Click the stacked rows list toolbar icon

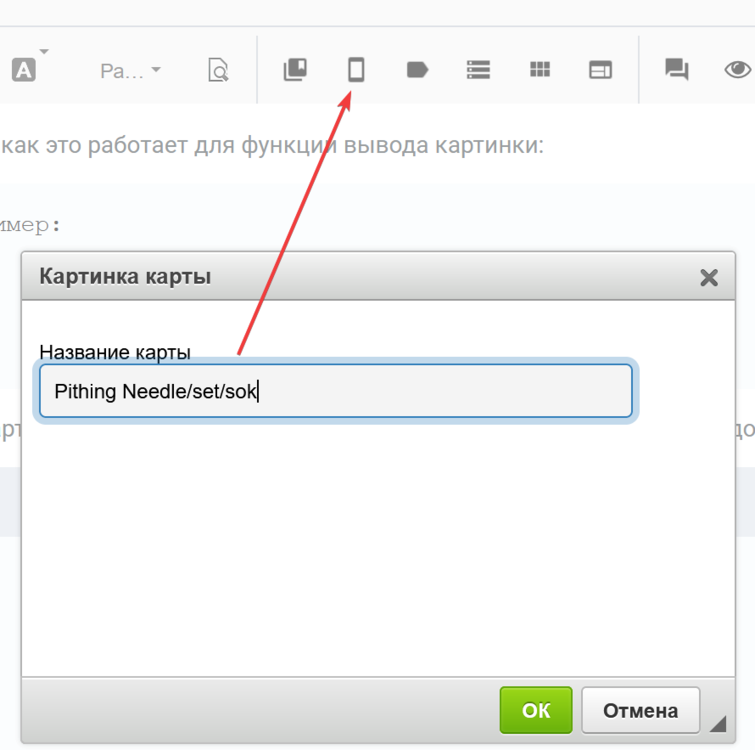point(478,70)
